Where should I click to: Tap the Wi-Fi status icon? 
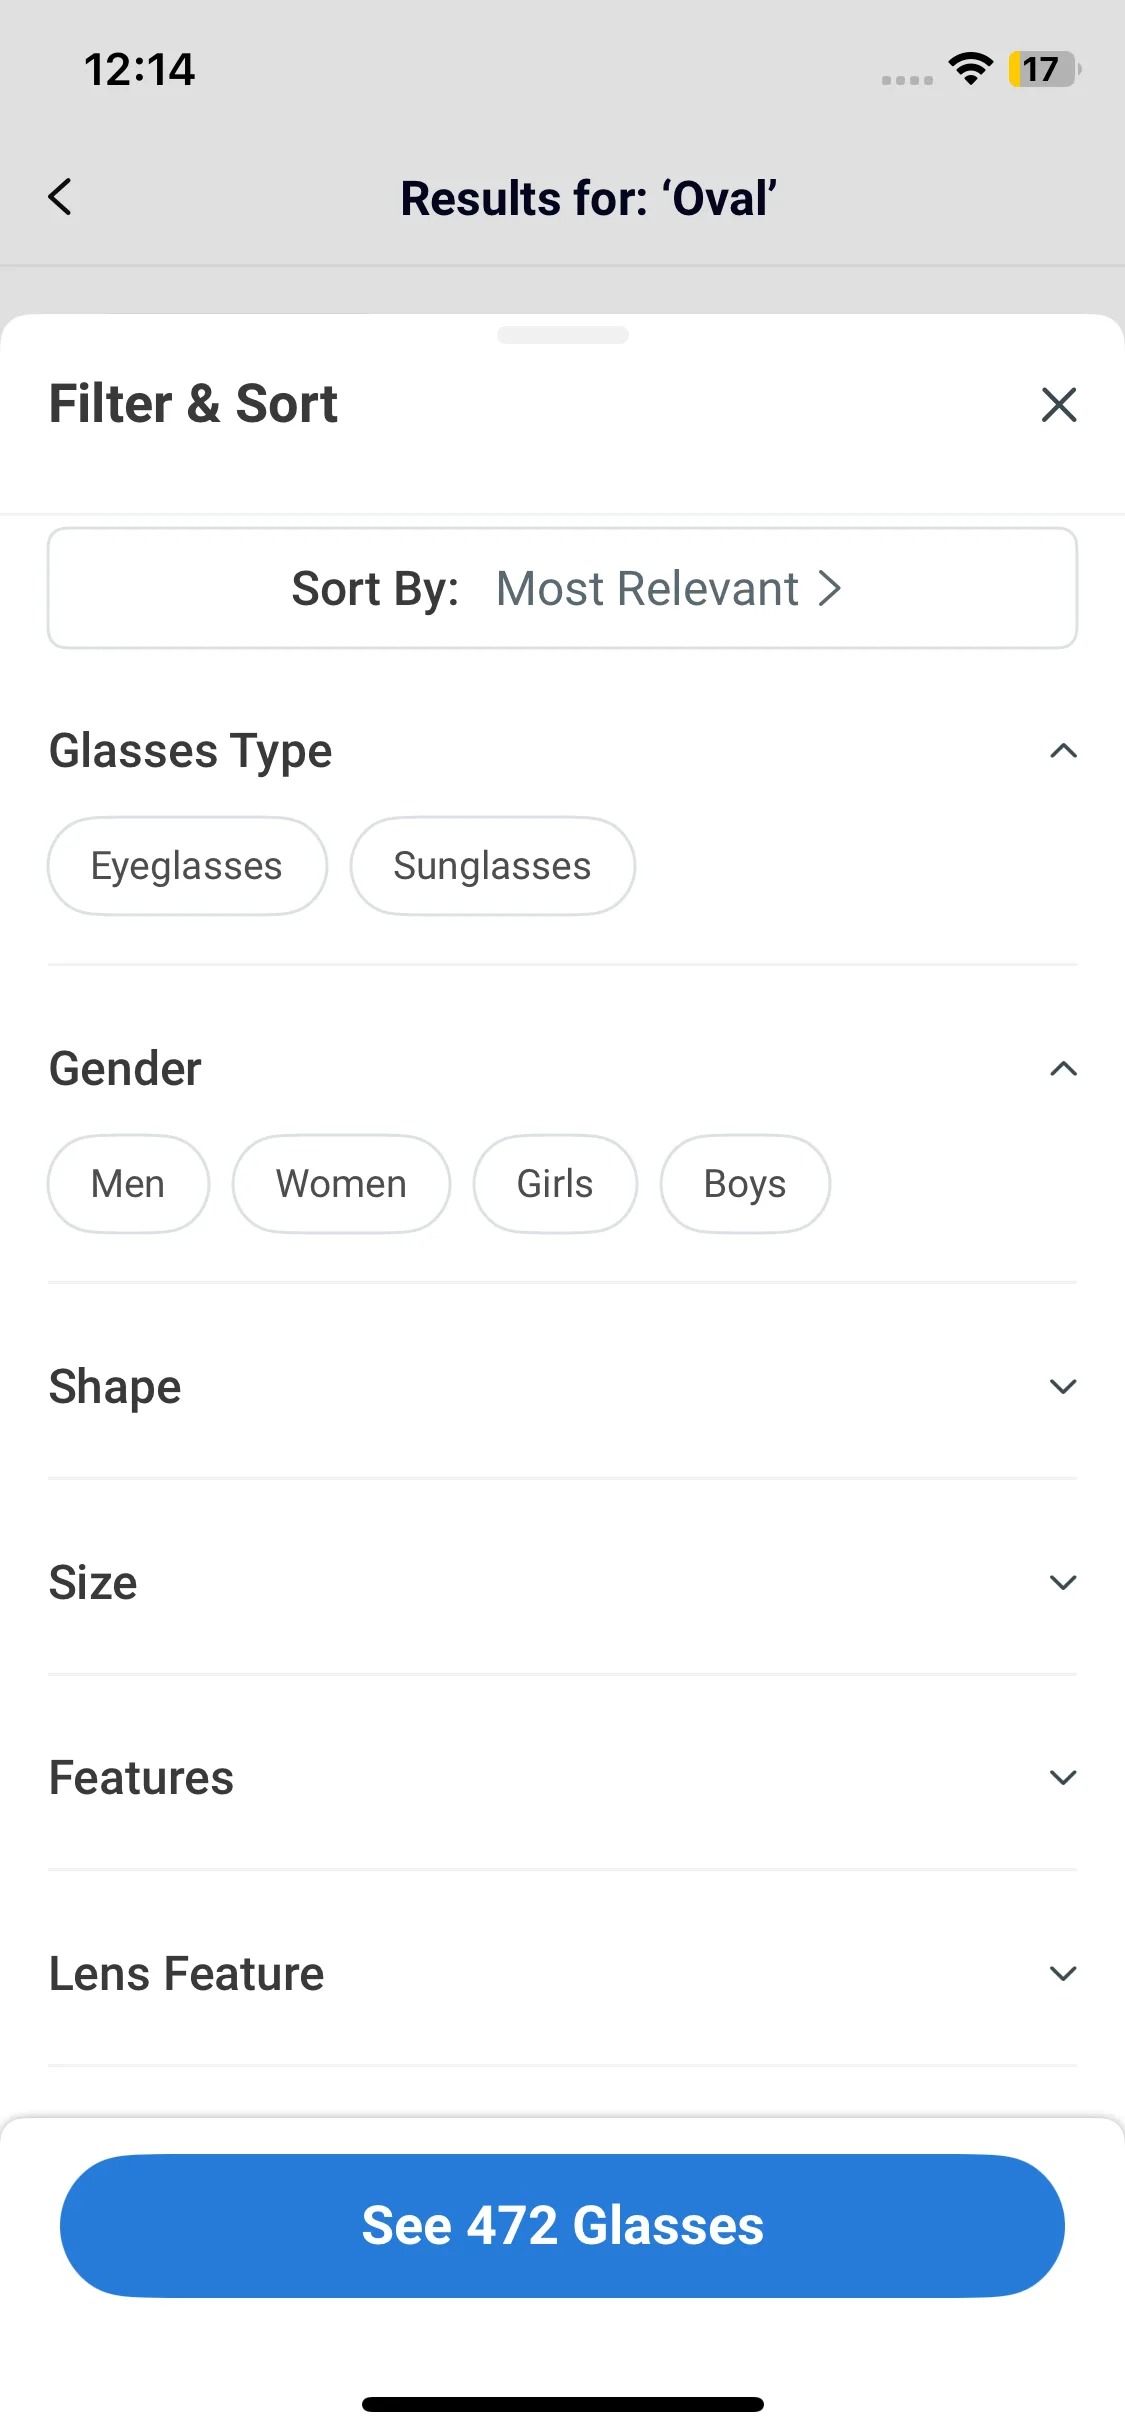click(970, 69)
